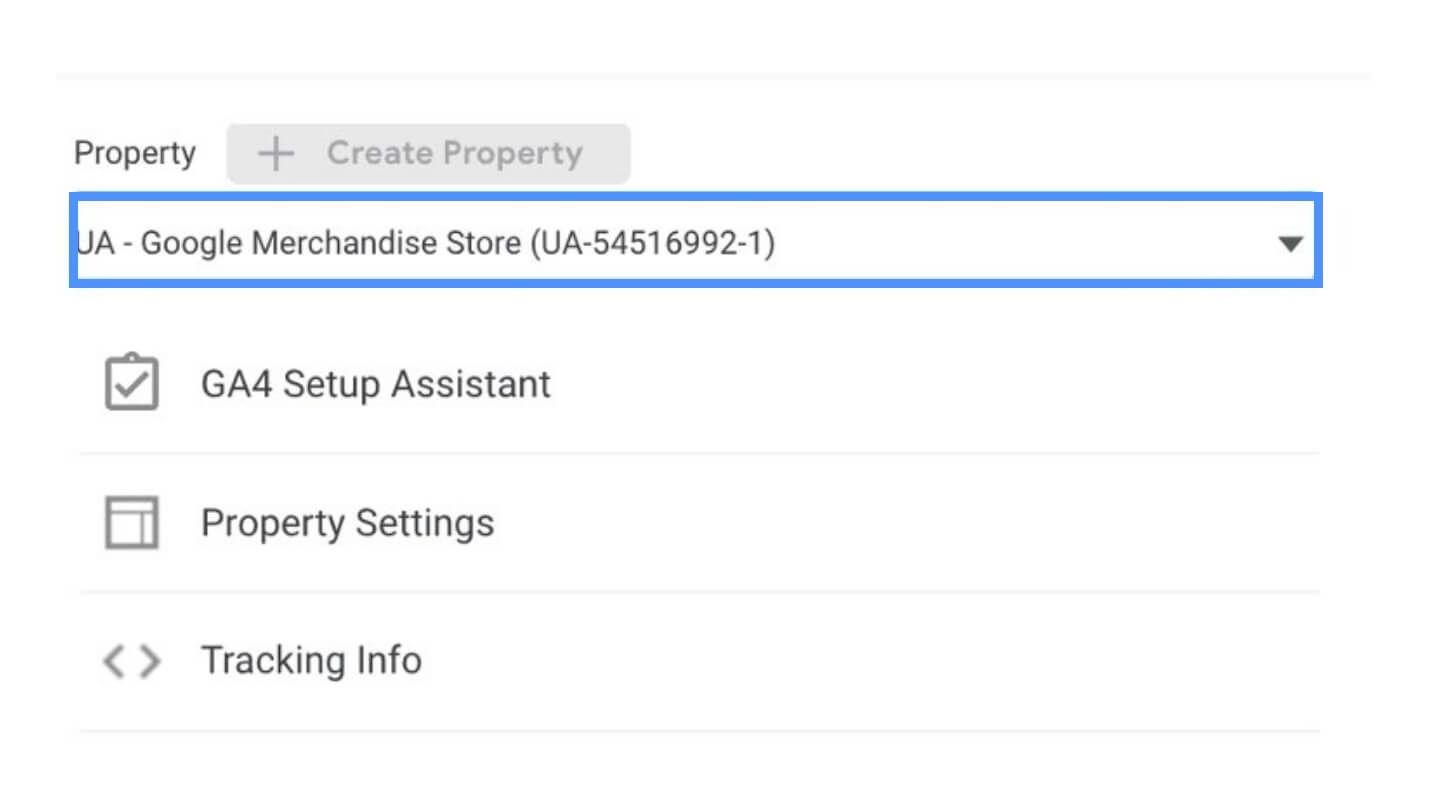1446x789 pixels.
Task: Click the GA4 Setup Assistant clipboard-check icon
Action: point(131,383)
